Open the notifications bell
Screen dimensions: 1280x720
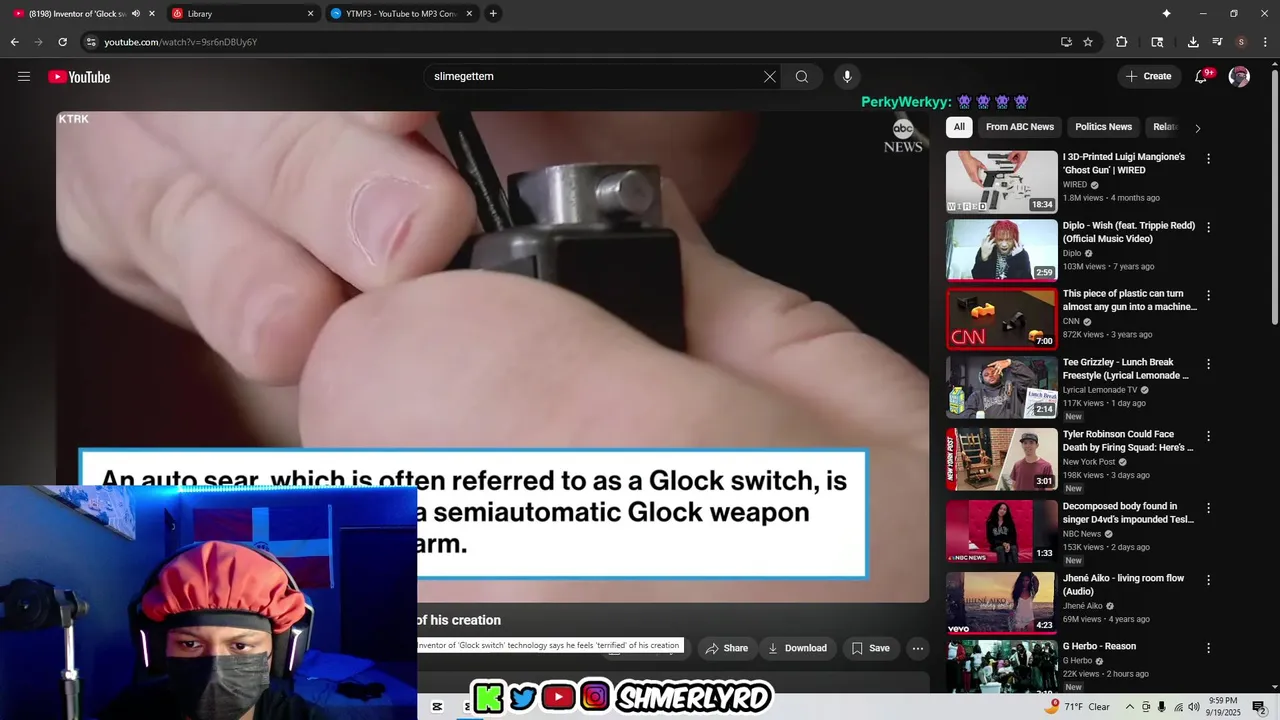1201,77
